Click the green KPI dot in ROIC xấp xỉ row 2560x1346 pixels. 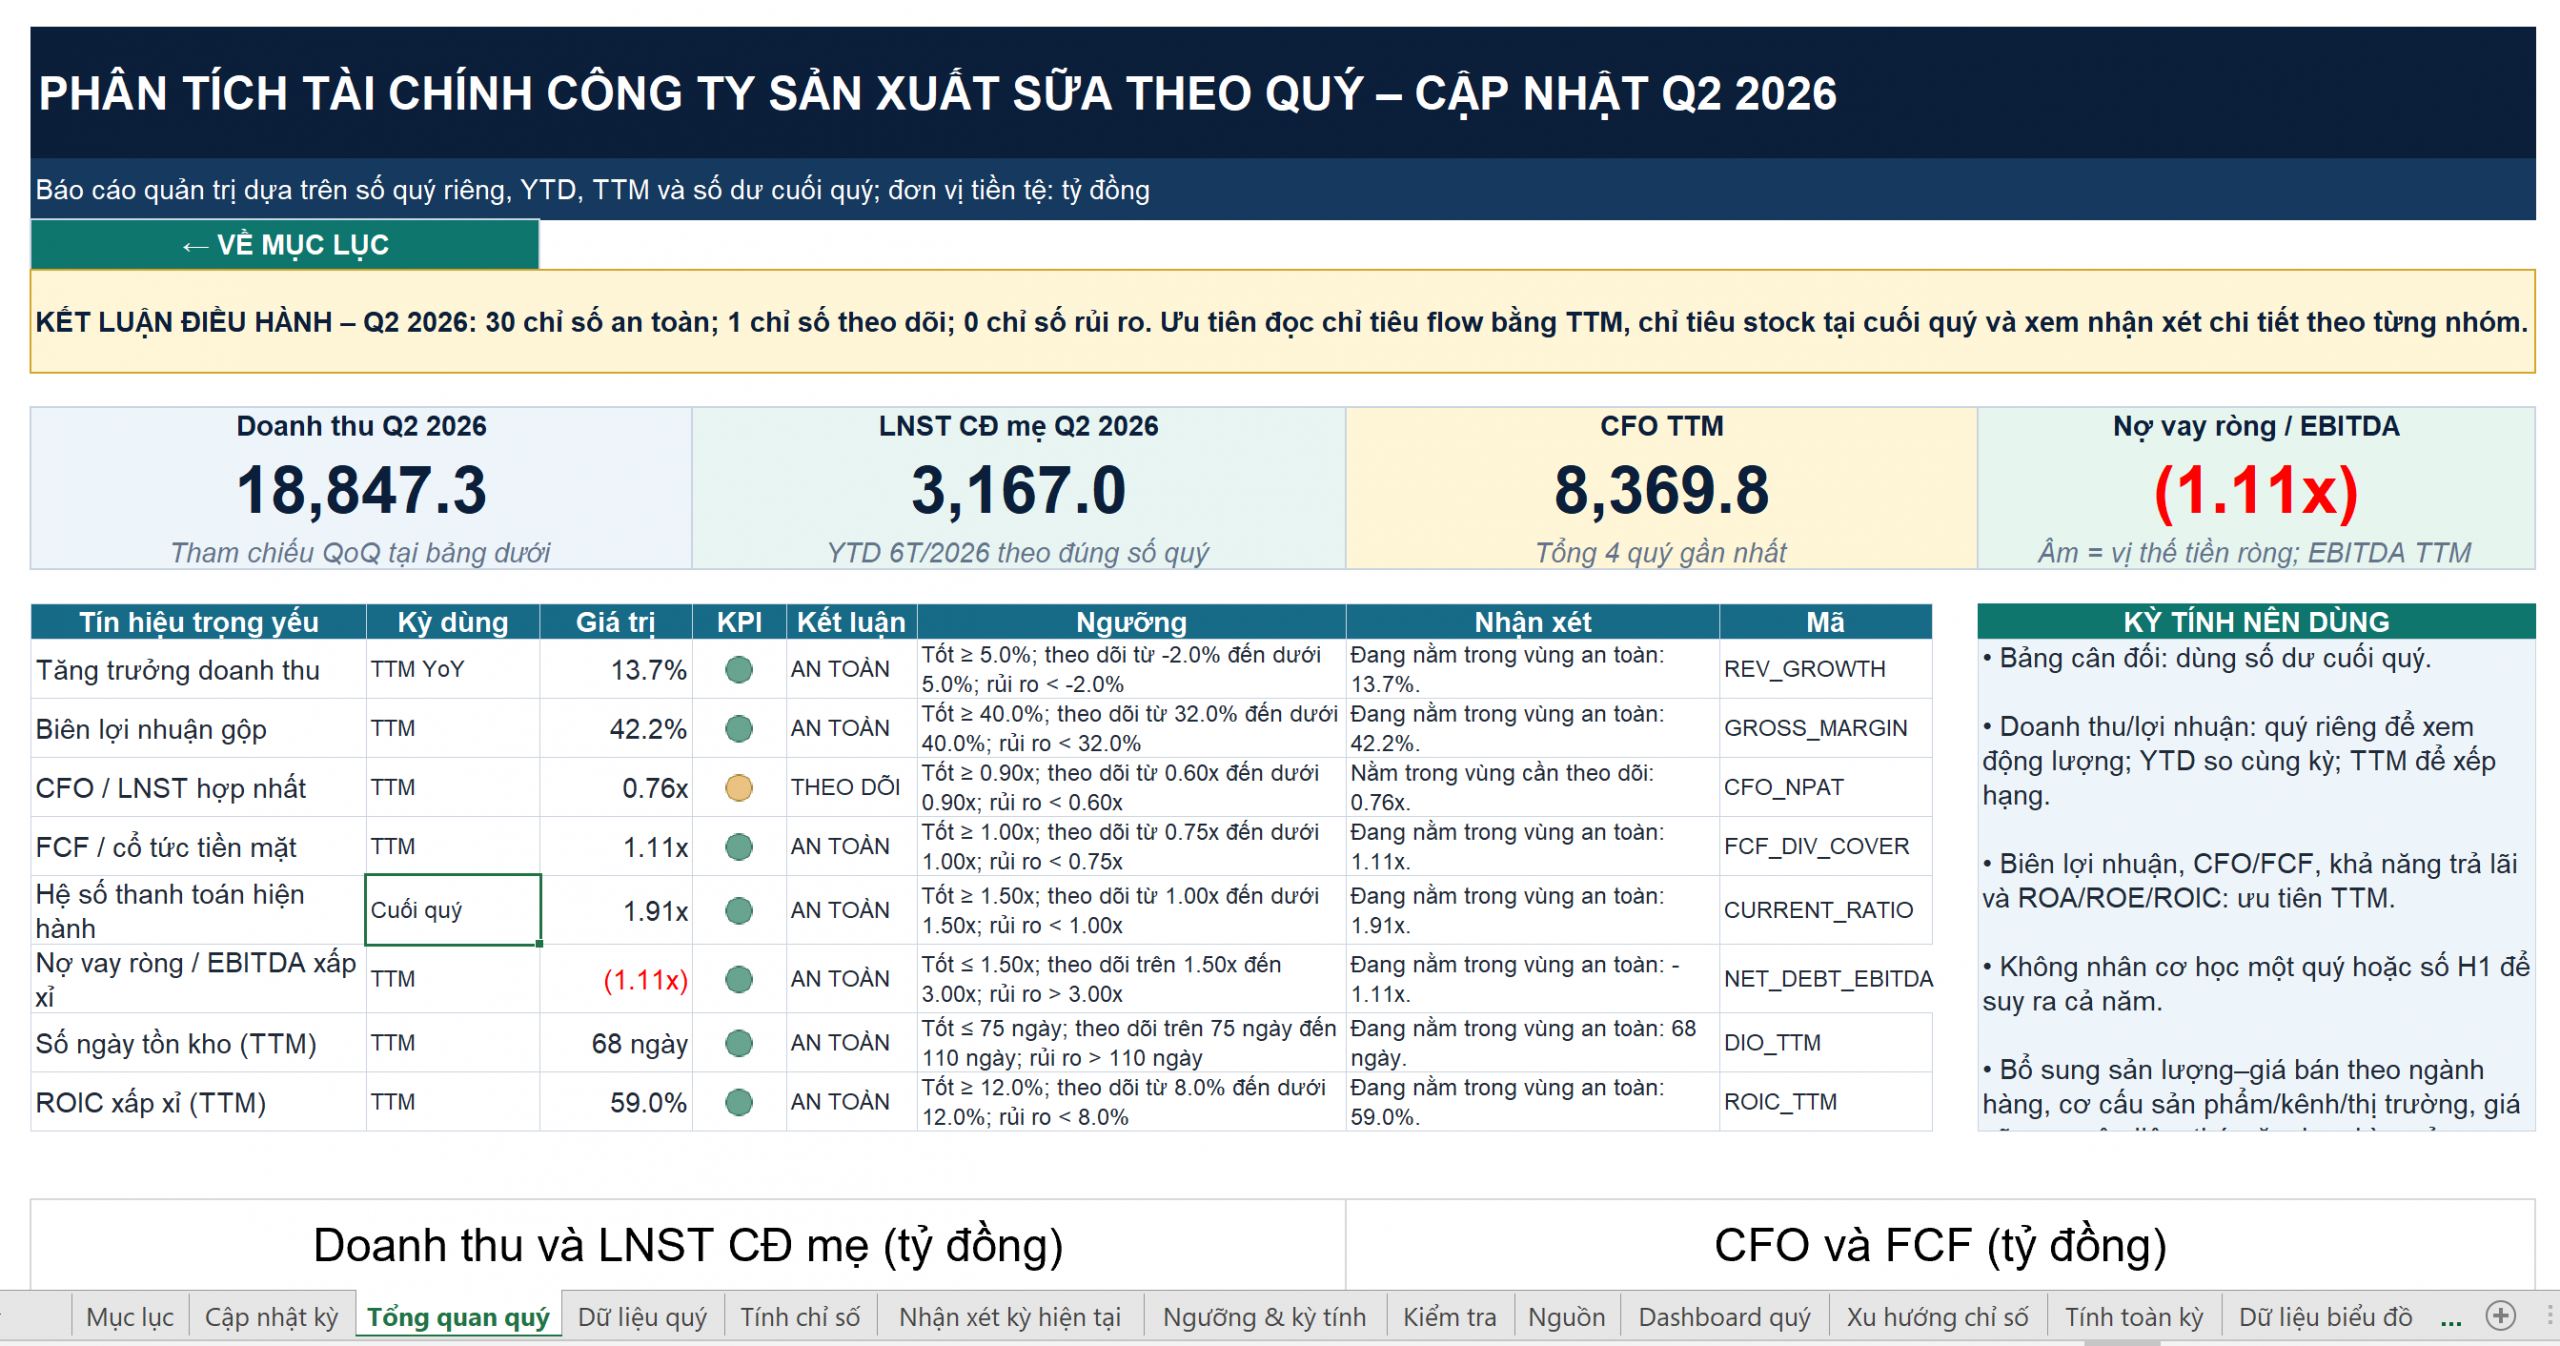point(739,1102)
